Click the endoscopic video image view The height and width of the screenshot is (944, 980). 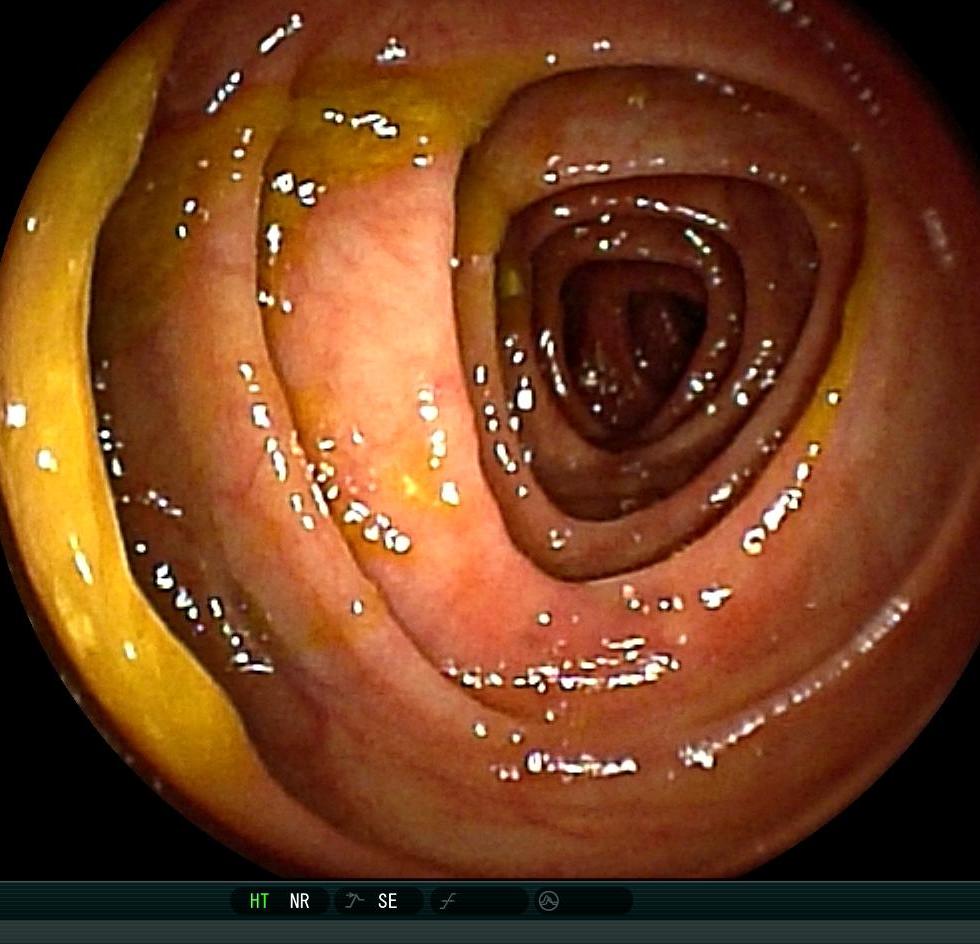tap(490, 438)
